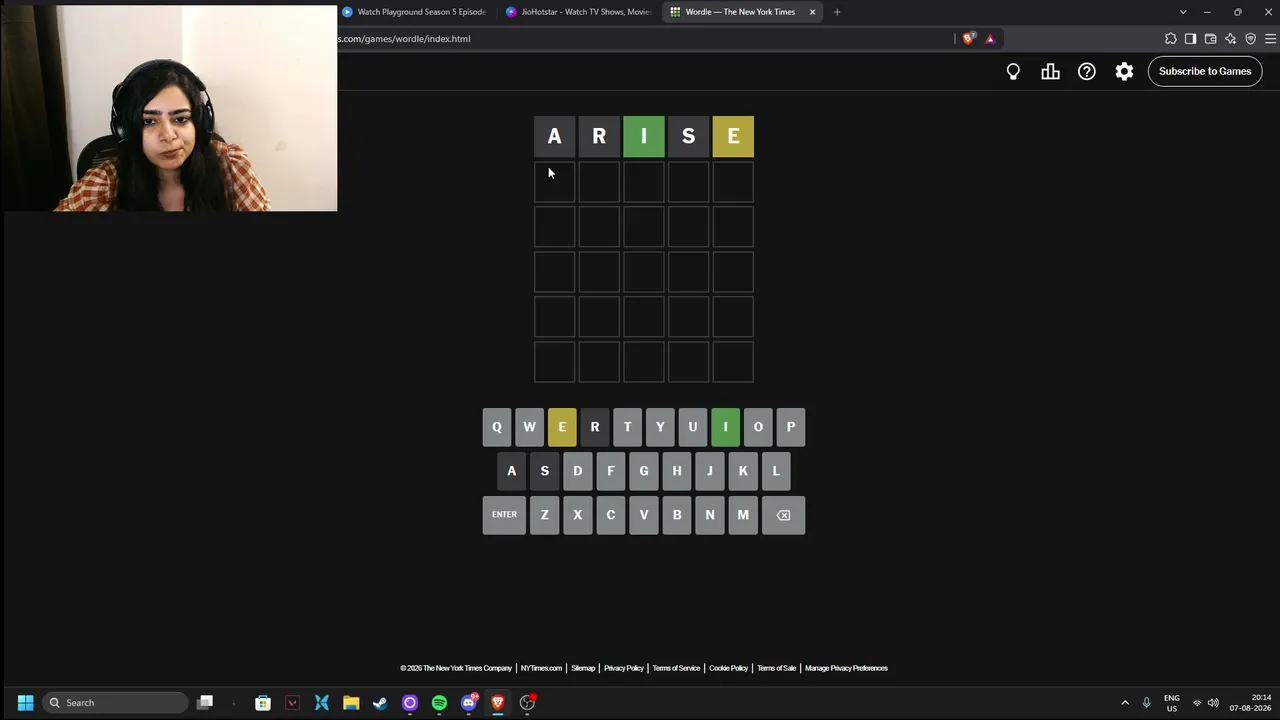This screenshot has width=1280, height=720.
Task: Switch to the JioHotstar tab
Action: [x=580, y=12]
